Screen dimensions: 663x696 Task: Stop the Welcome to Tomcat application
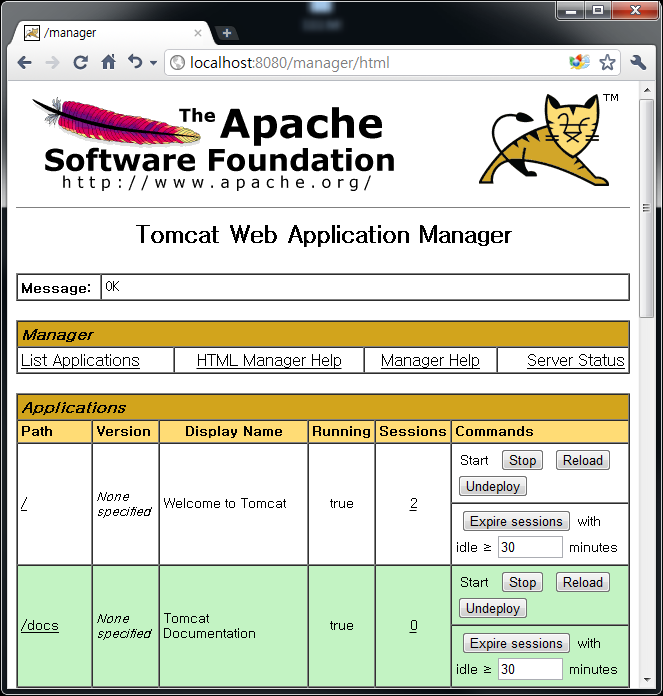522,460
